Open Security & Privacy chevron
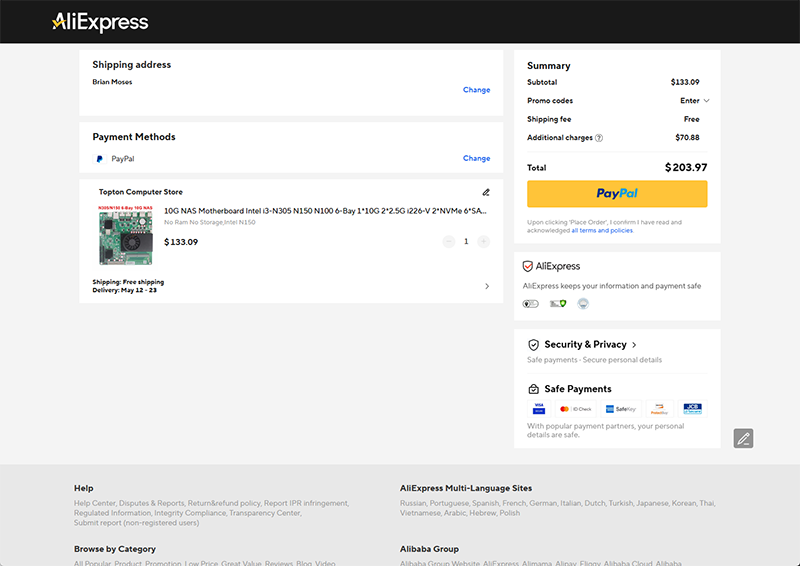The width and height of the screenshot is (800, 566). (x=634, y=345)
